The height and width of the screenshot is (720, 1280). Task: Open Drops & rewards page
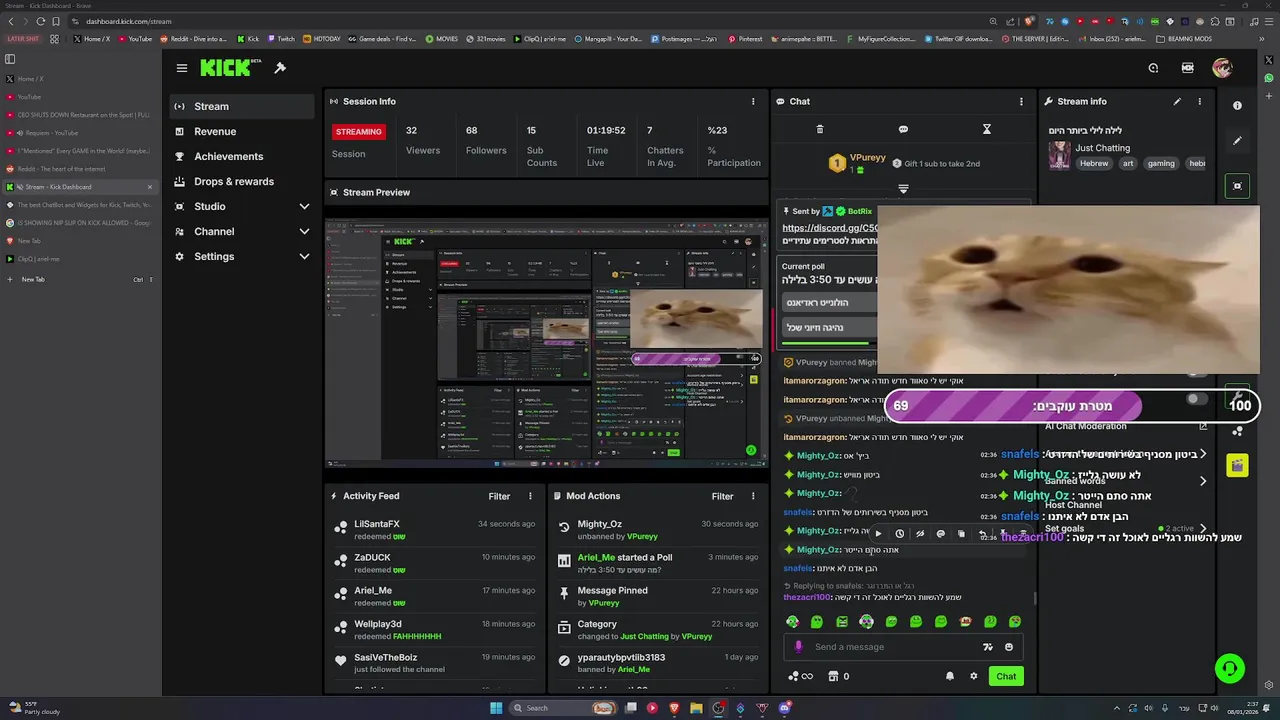point(242,181)
